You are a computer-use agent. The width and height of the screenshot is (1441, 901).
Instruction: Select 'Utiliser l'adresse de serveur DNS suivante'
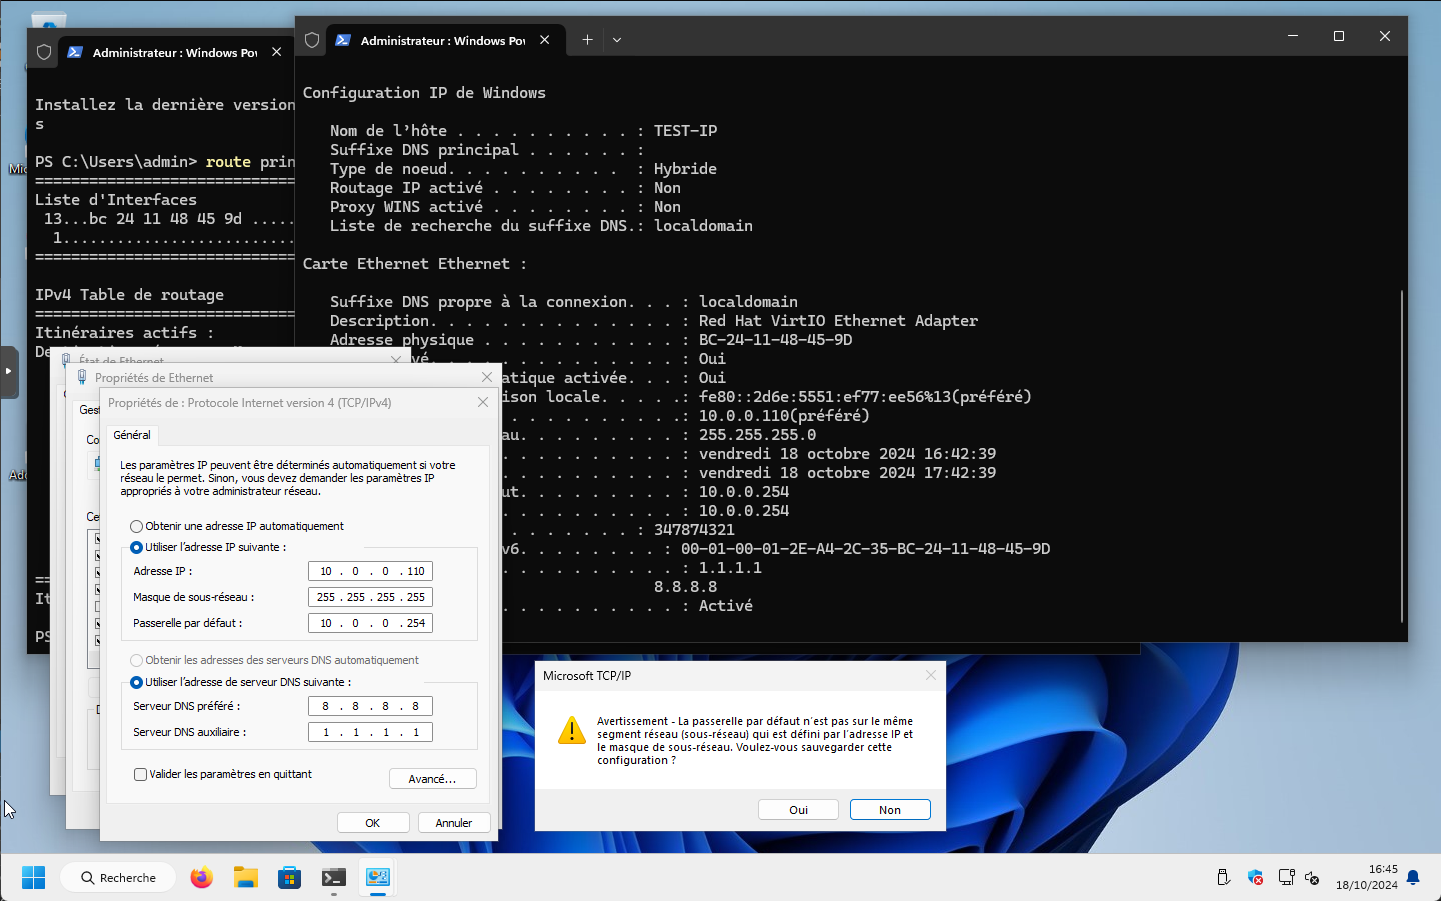(x=137, y=682)
